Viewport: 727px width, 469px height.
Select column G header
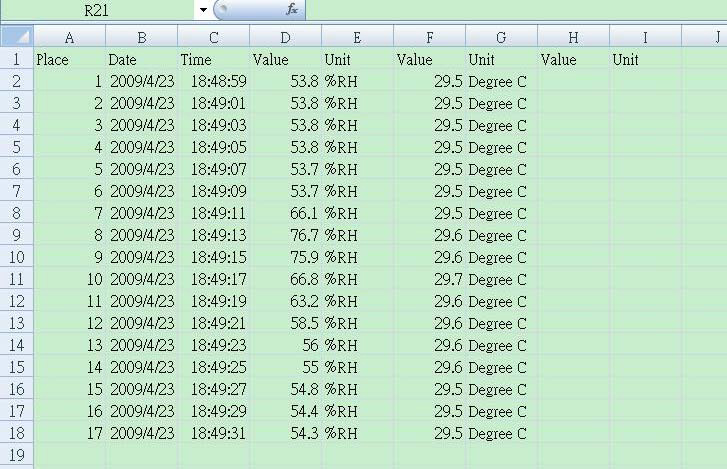502,37
